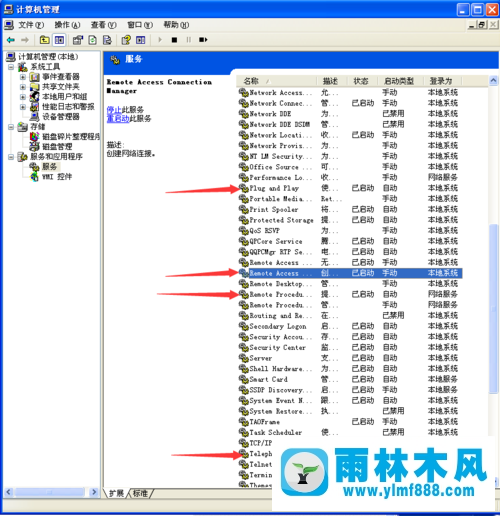Toggle the console tree show/hide icon

point(59,40)
